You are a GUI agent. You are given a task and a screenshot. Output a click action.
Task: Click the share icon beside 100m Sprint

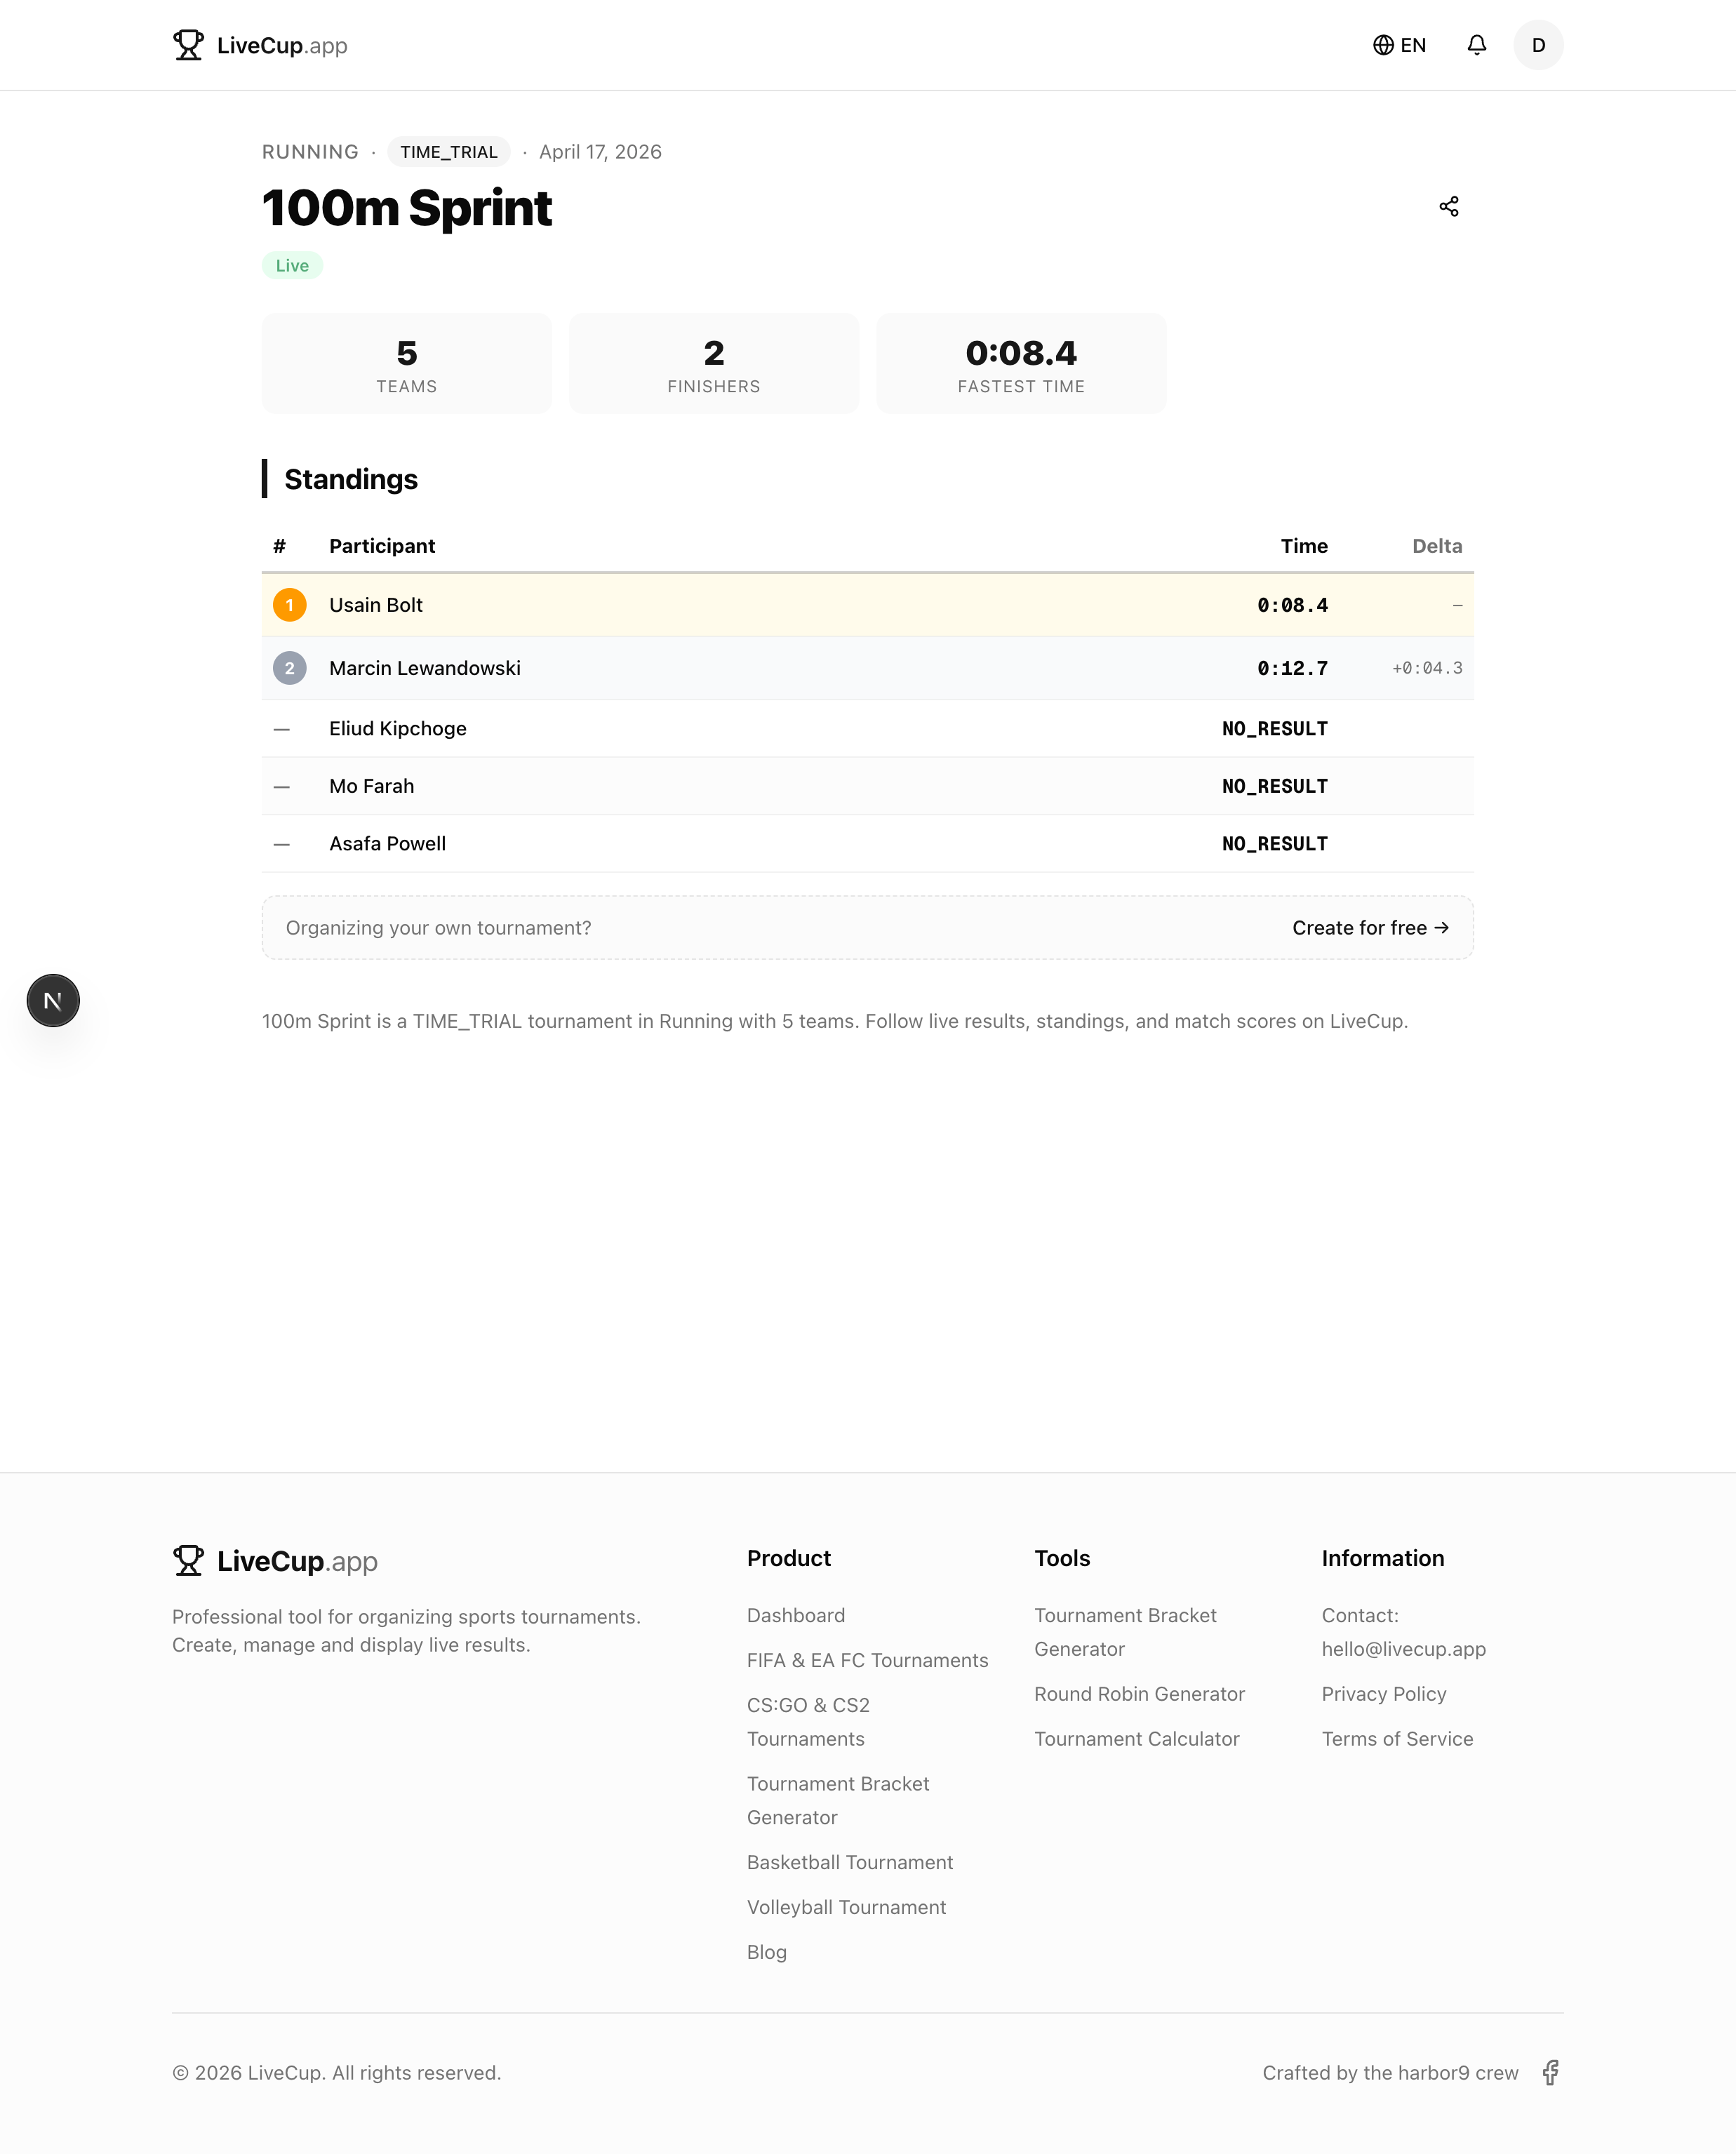[1448, 207]
